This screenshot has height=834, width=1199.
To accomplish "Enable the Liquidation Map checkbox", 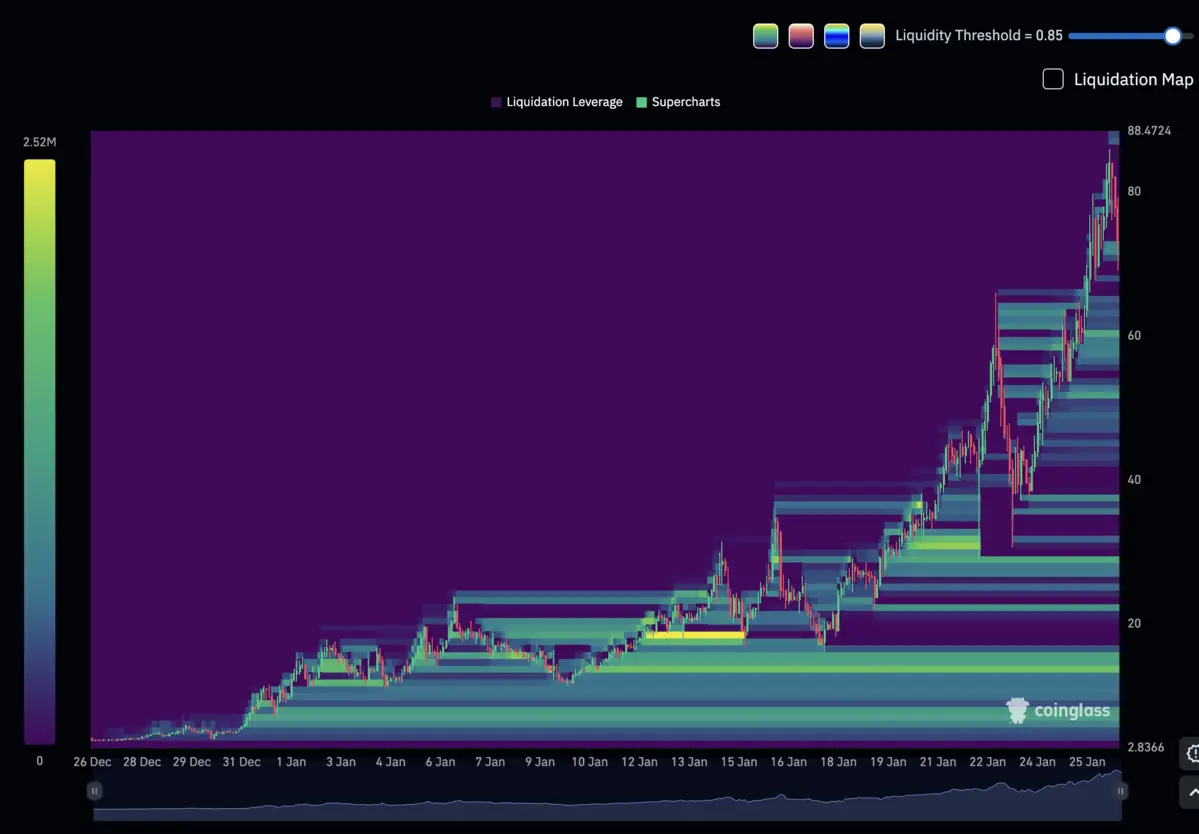I will [x=1052, y=79].
